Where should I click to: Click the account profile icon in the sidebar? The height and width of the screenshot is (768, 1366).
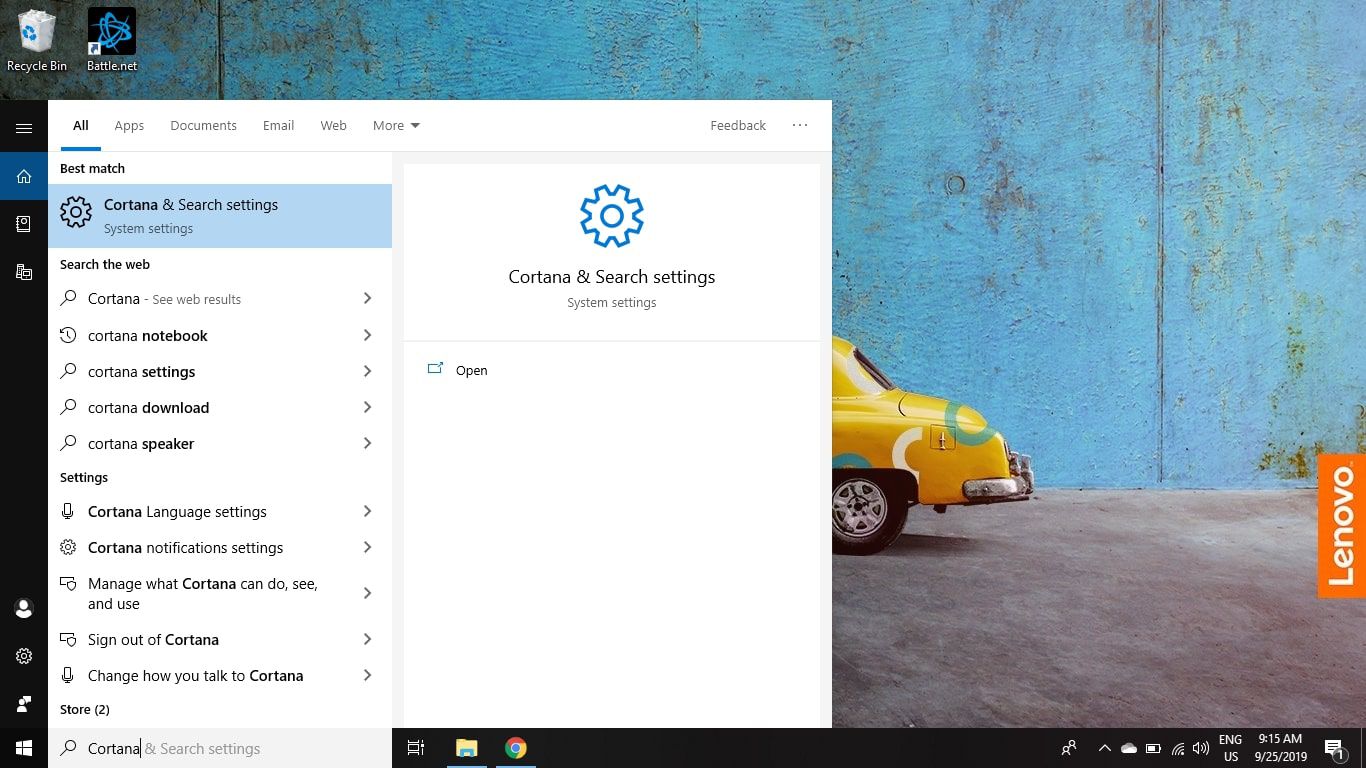(24, 608)
